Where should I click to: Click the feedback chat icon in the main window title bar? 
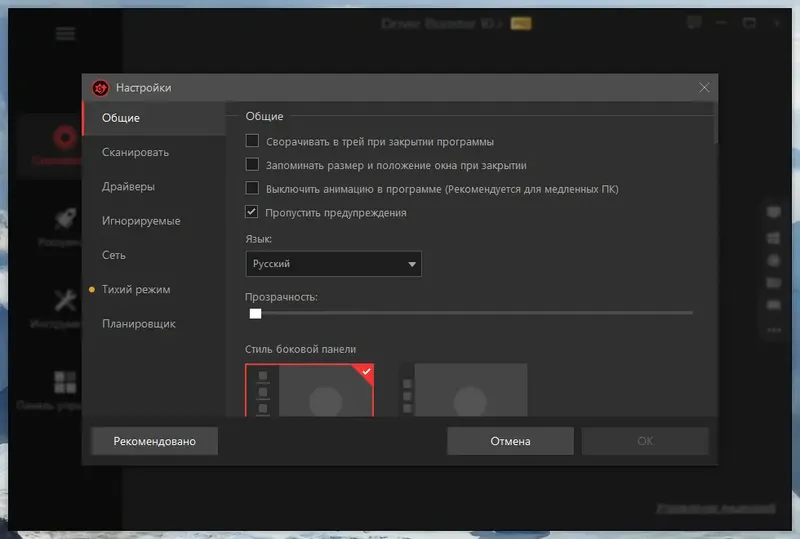(x=694, y=22)
